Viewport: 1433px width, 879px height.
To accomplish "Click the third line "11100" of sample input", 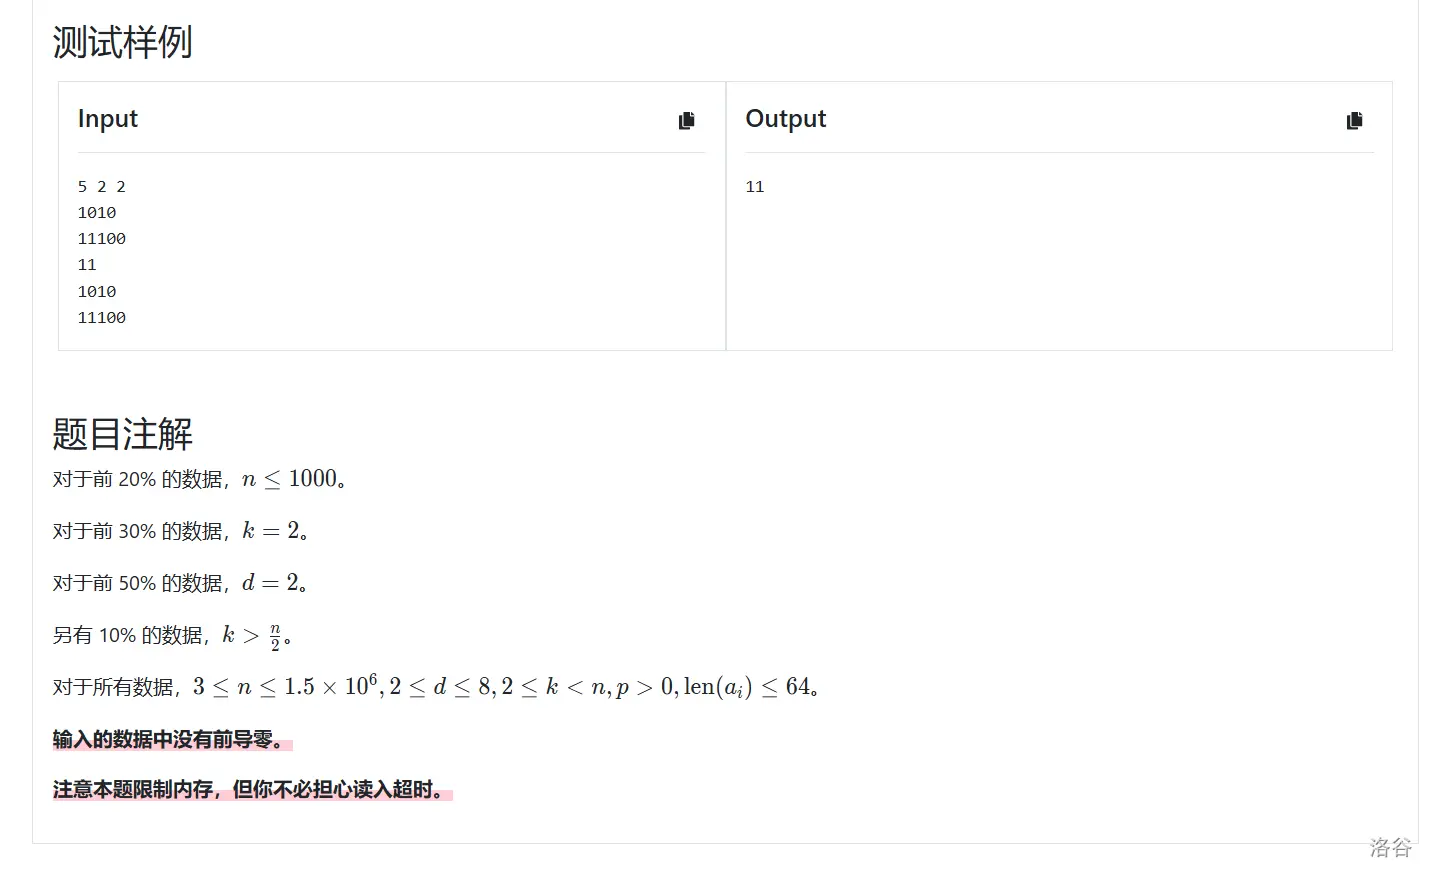I will (x=102, y=239).
